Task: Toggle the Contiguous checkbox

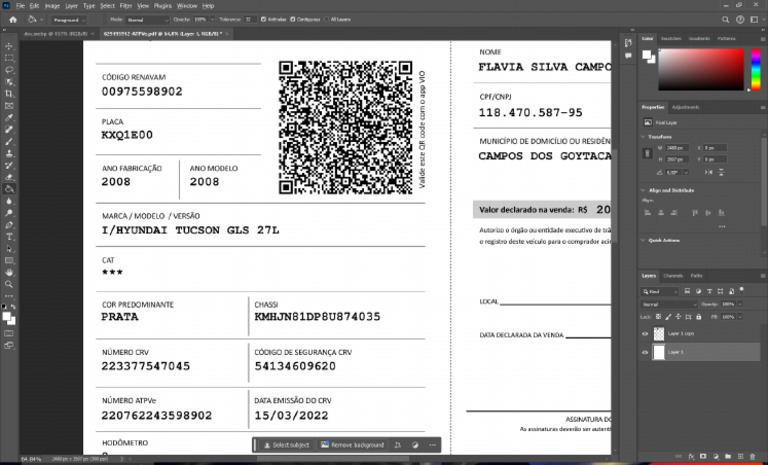Action: pos(293,20)
